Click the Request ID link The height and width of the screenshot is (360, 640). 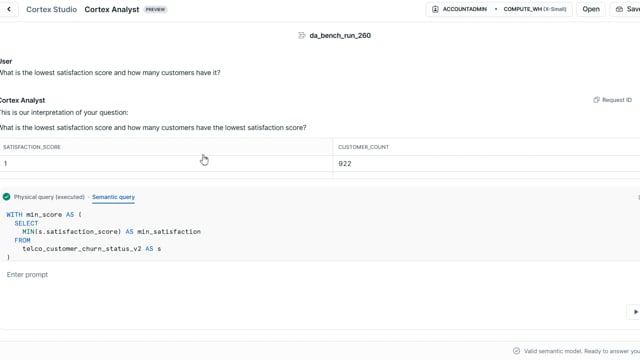(617, 100)
